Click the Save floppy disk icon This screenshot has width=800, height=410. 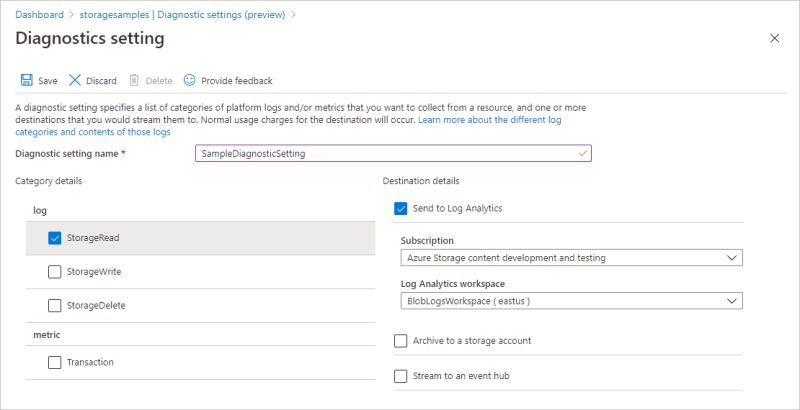(x=27, y=80)
